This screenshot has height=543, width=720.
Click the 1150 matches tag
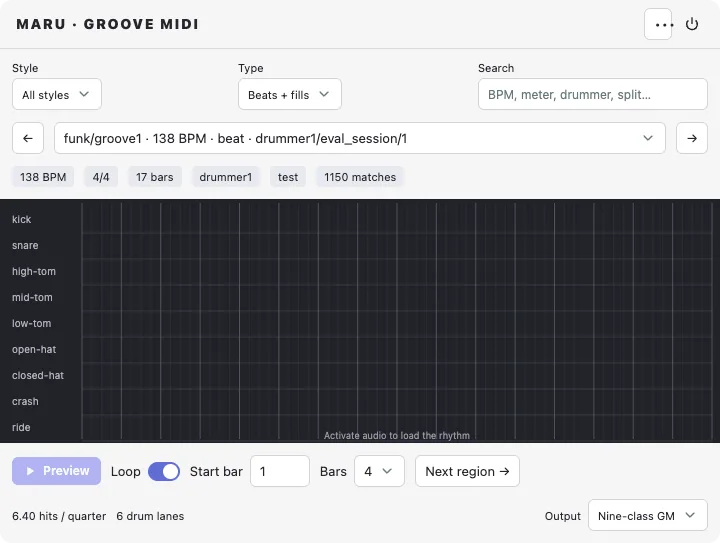(x=360, y=177)
